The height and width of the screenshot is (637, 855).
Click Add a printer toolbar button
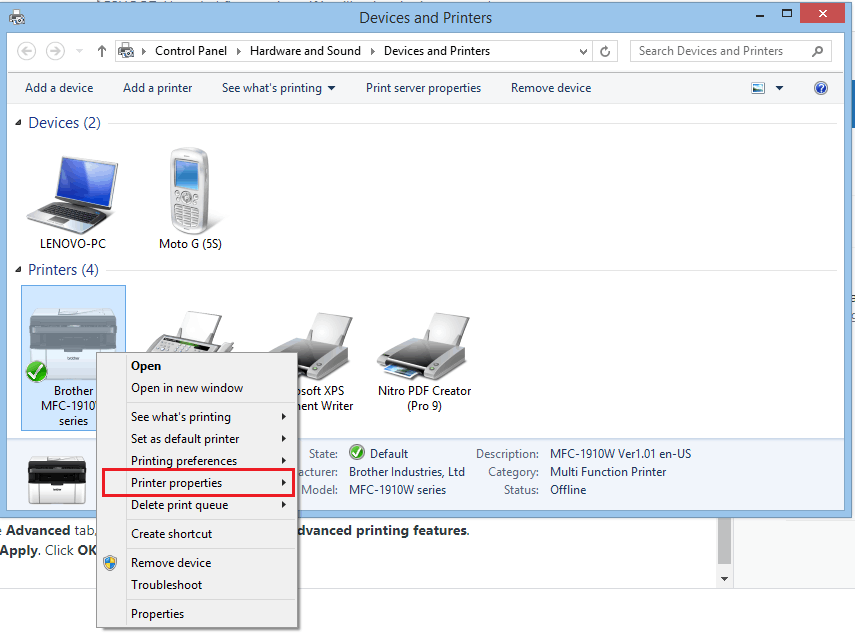click(158, 88)
